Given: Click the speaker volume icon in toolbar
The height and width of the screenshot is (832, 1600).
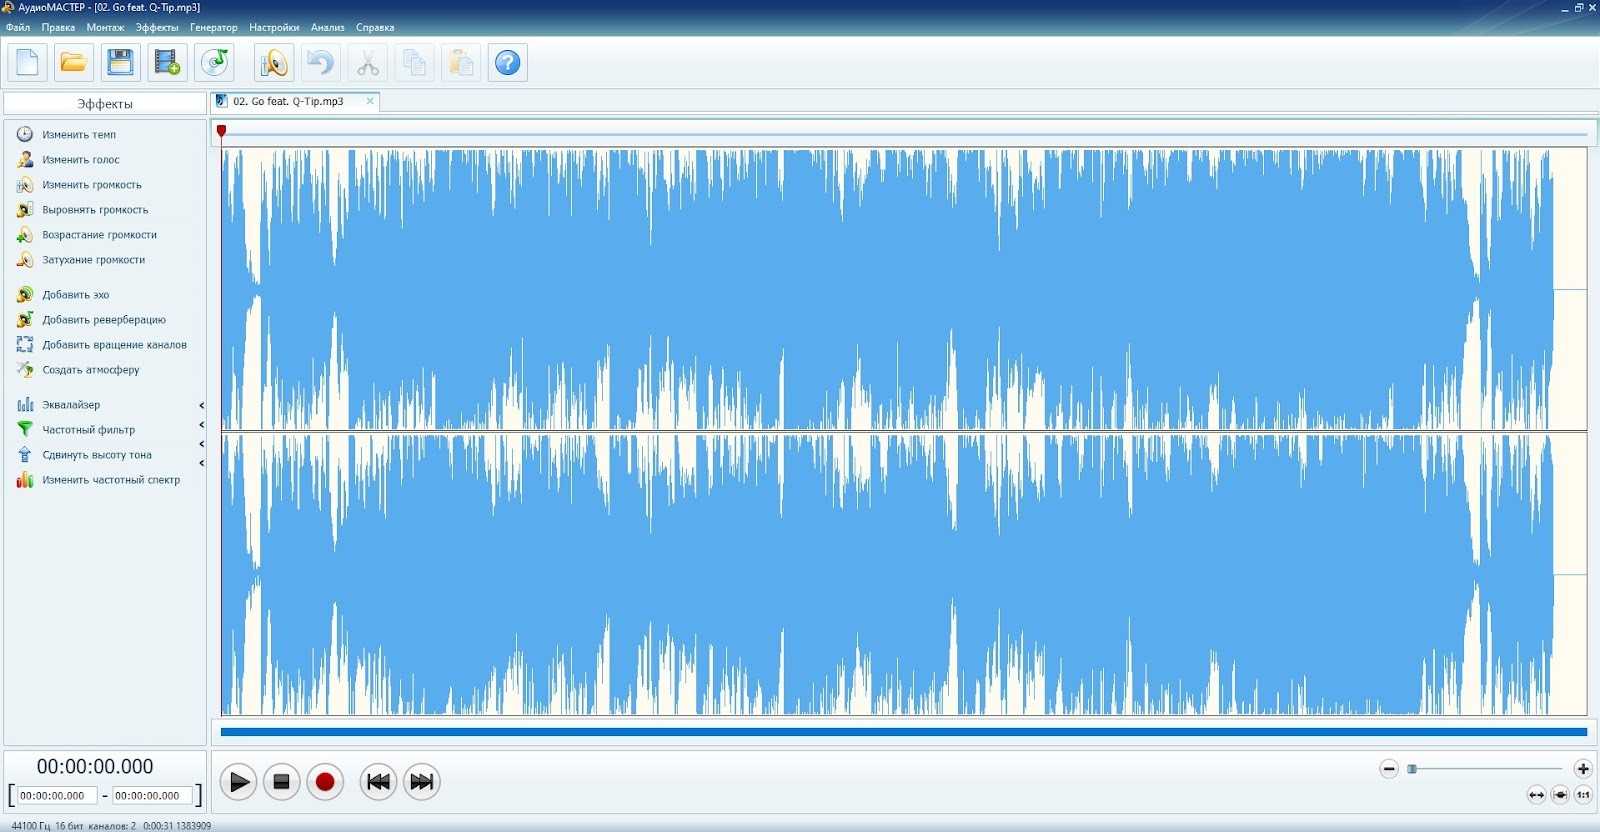Looking at the screenshot, I should (x=273, y=63).
